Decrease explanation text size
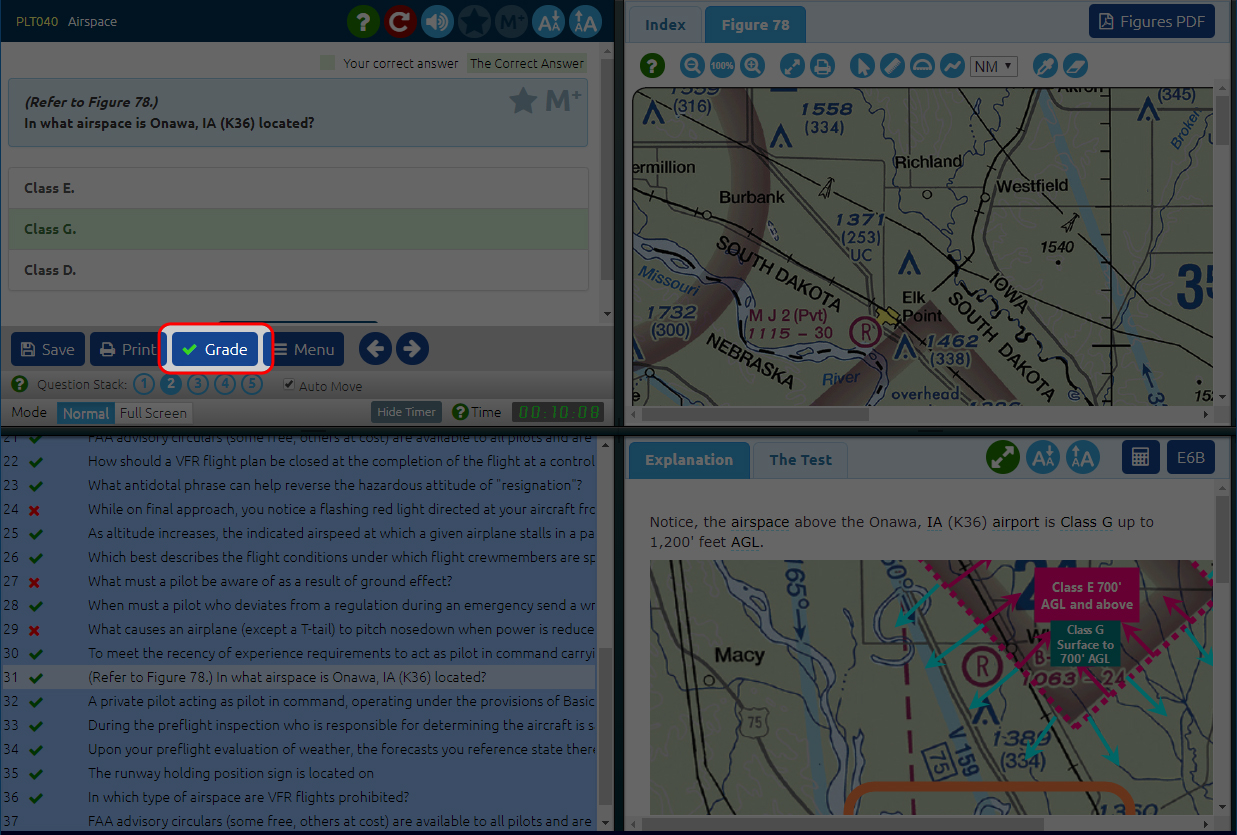Image resolution: width=1237 pixels, height=835 pixels. pos(1043,458)
